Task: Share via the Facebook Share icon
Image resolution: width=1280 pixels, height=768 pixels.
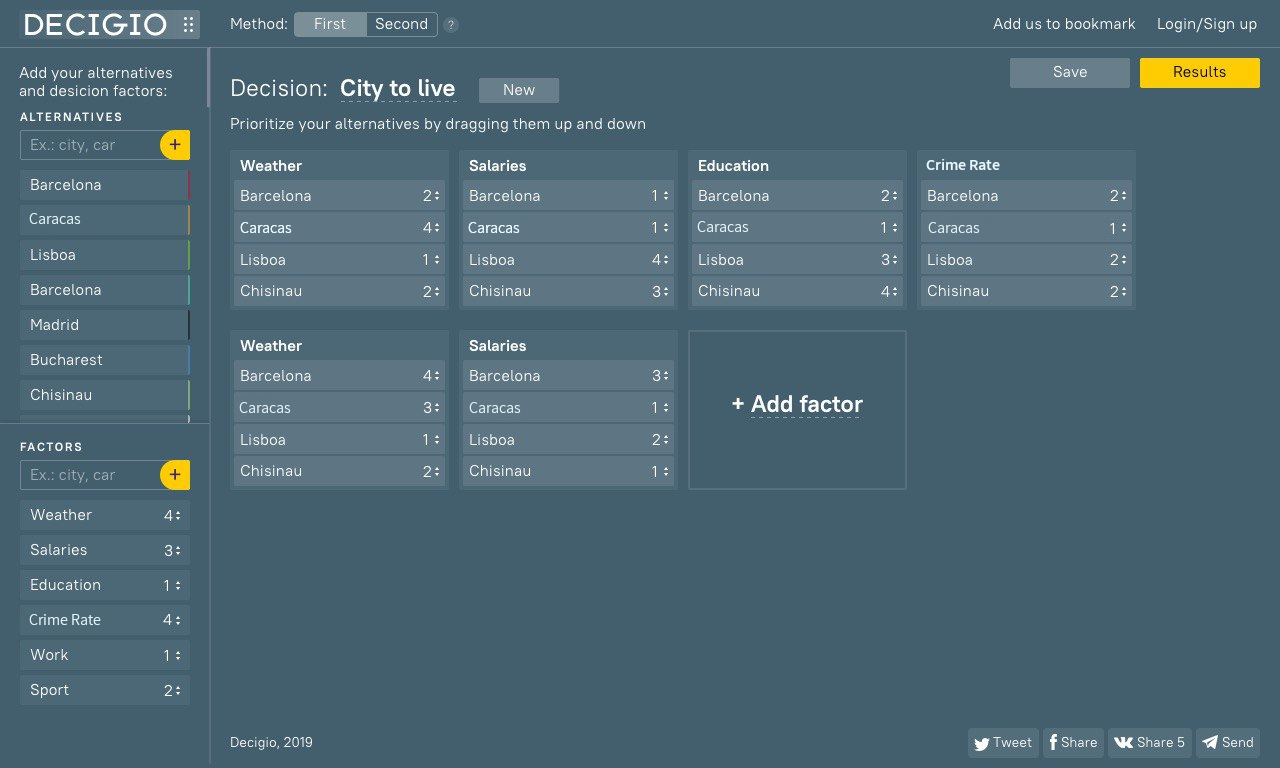Action: (1053, 742)
